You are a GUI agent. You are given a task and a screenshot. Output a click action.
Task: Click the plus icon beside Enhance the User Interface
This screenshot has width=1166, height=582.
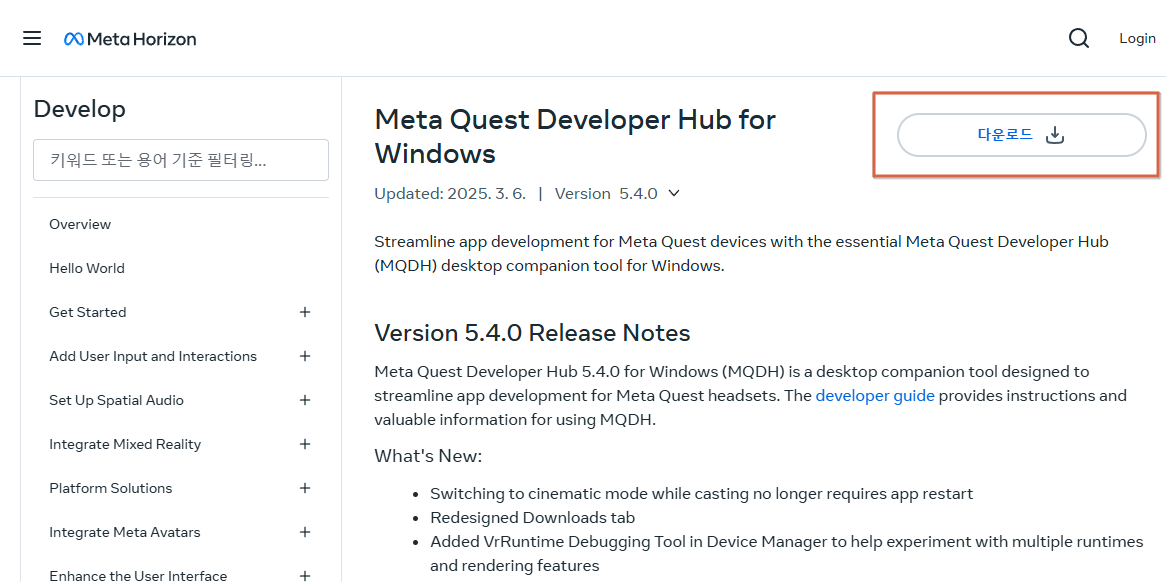click(x=305, y=575)
